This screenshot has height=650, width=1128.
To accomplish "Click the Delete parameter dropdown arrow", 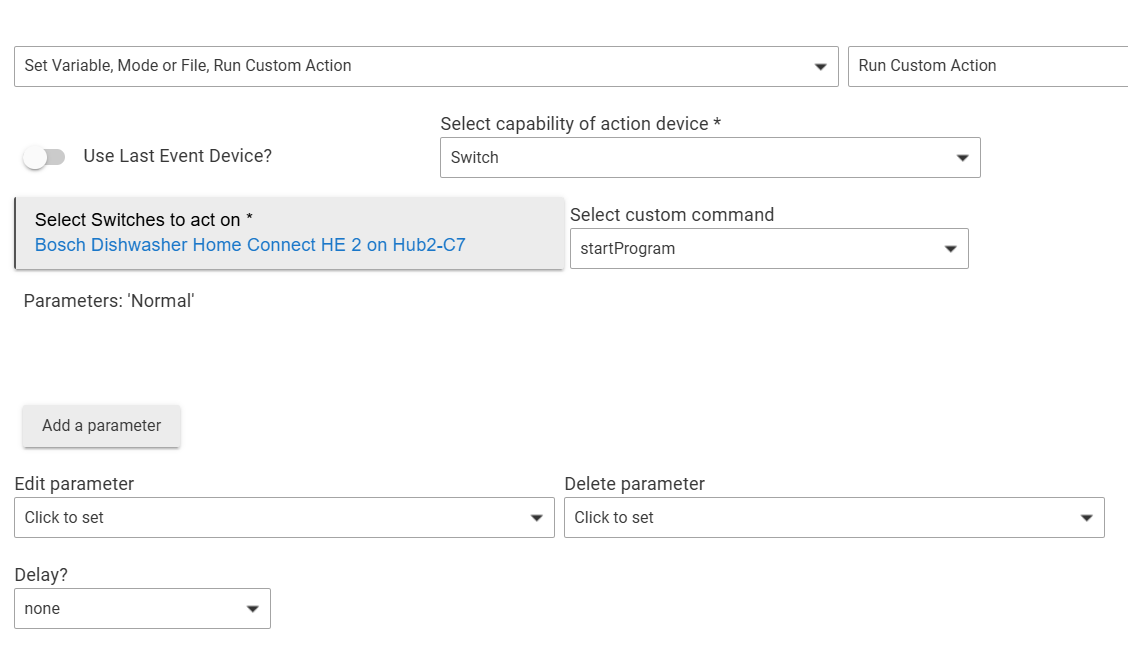I will click(1086, 518).
